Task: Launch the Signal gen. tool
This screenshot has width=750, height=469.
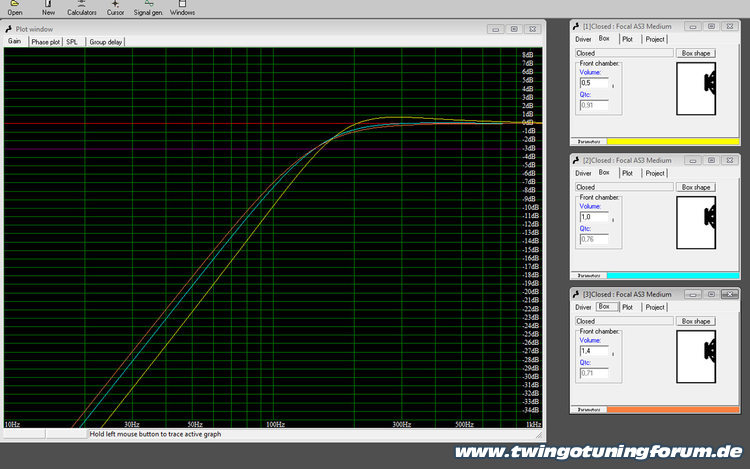Action: [x=149, y=6]
